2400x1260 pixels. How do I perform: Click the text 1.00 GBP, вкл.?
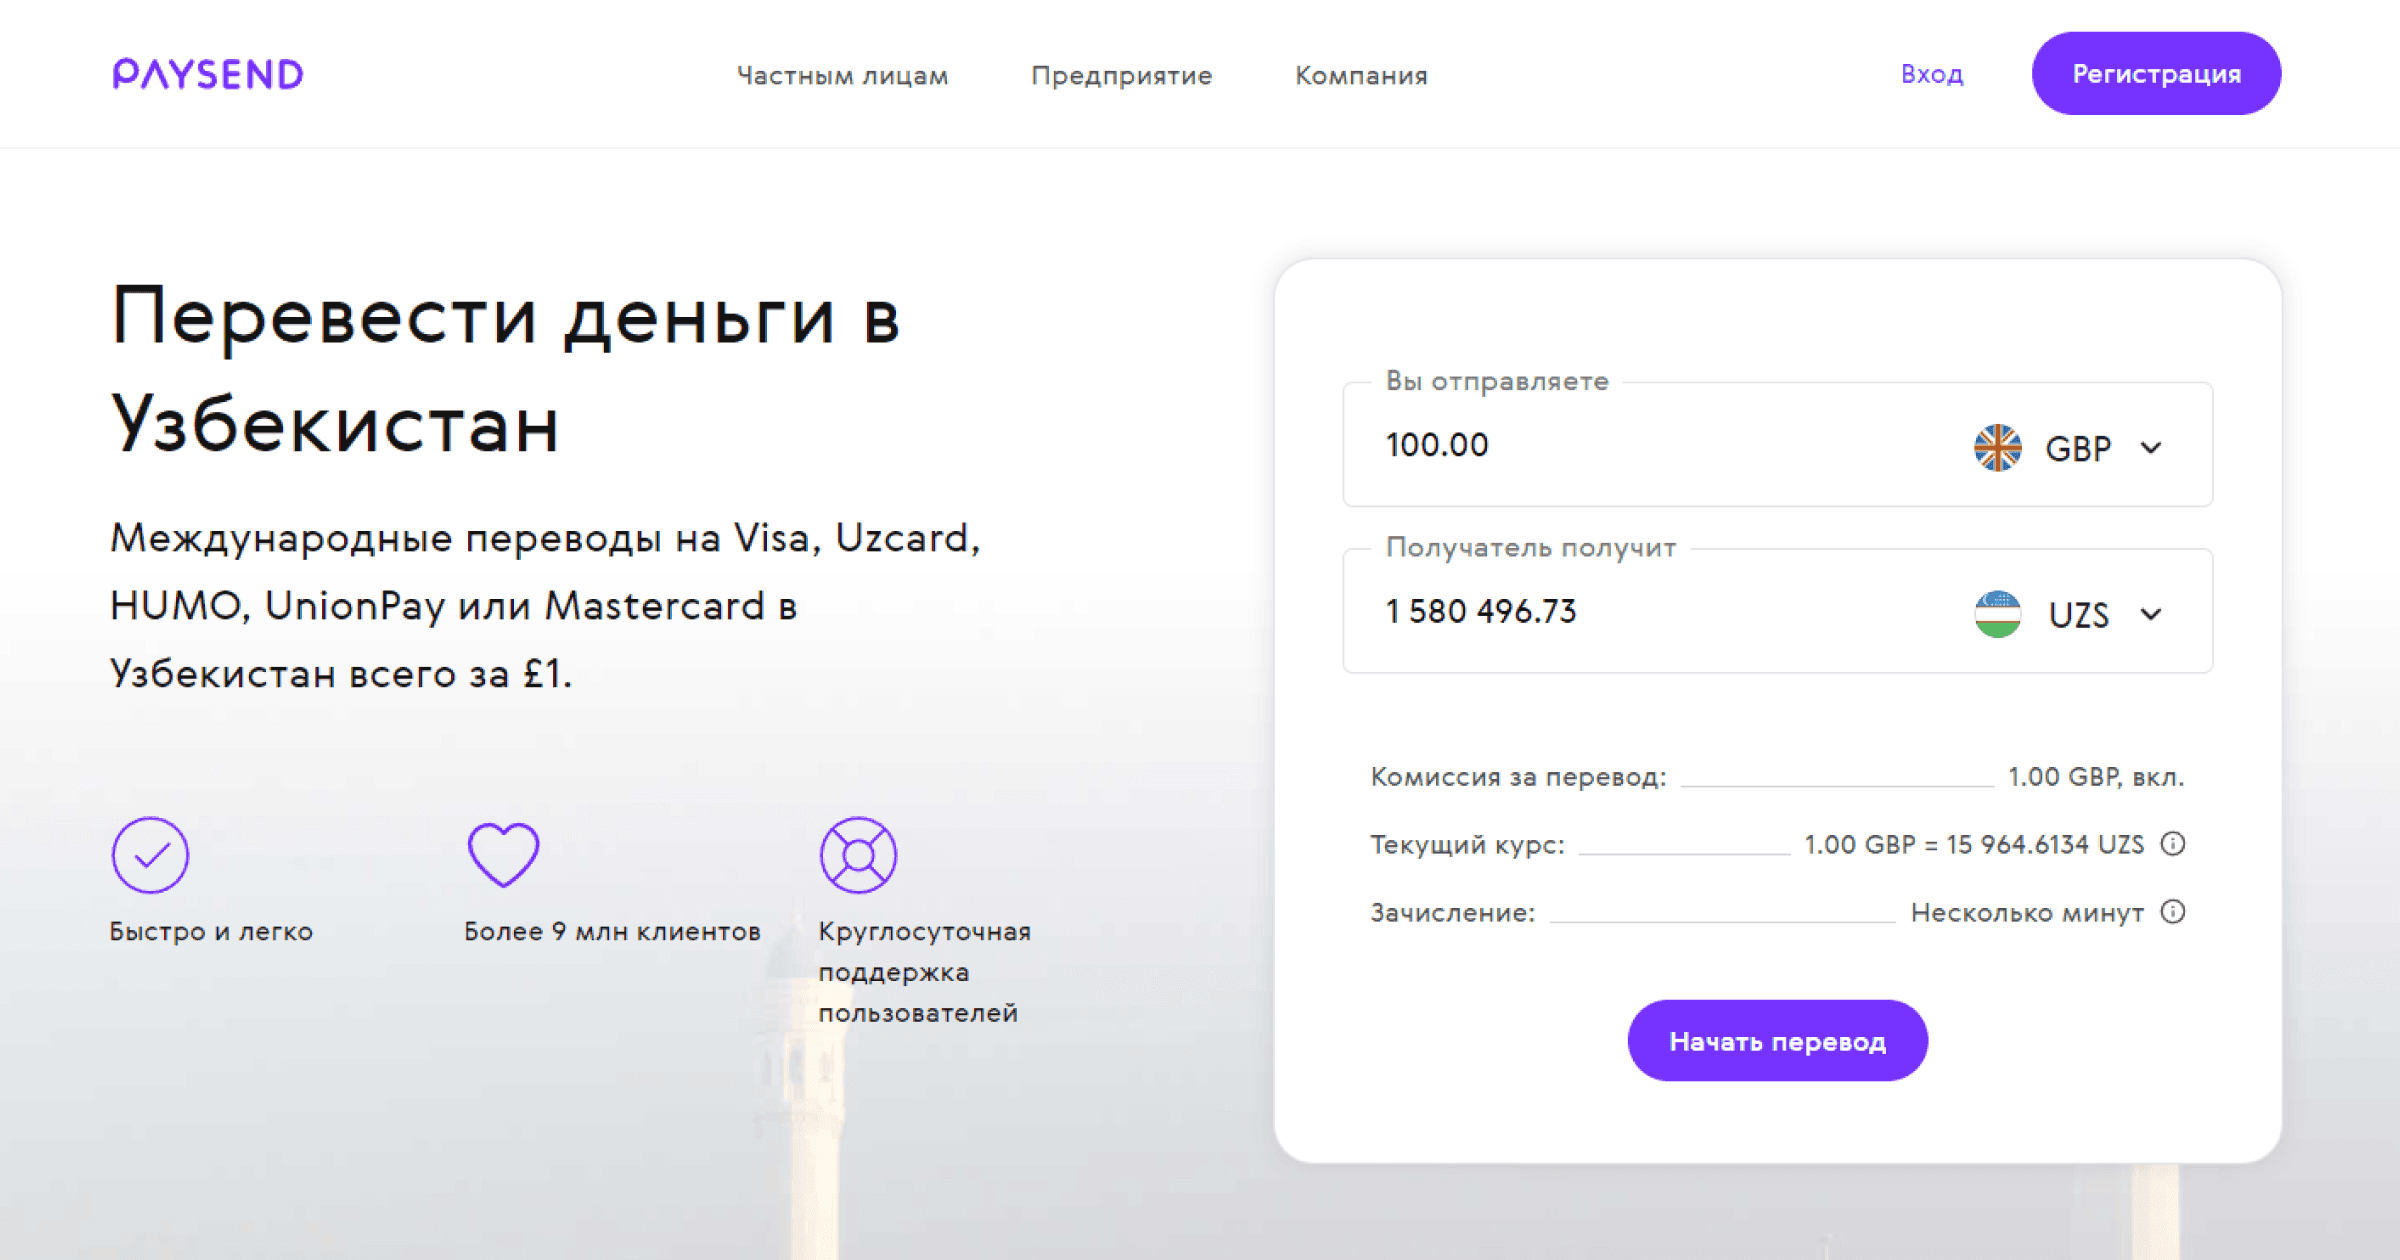(x=2096, y=777)
